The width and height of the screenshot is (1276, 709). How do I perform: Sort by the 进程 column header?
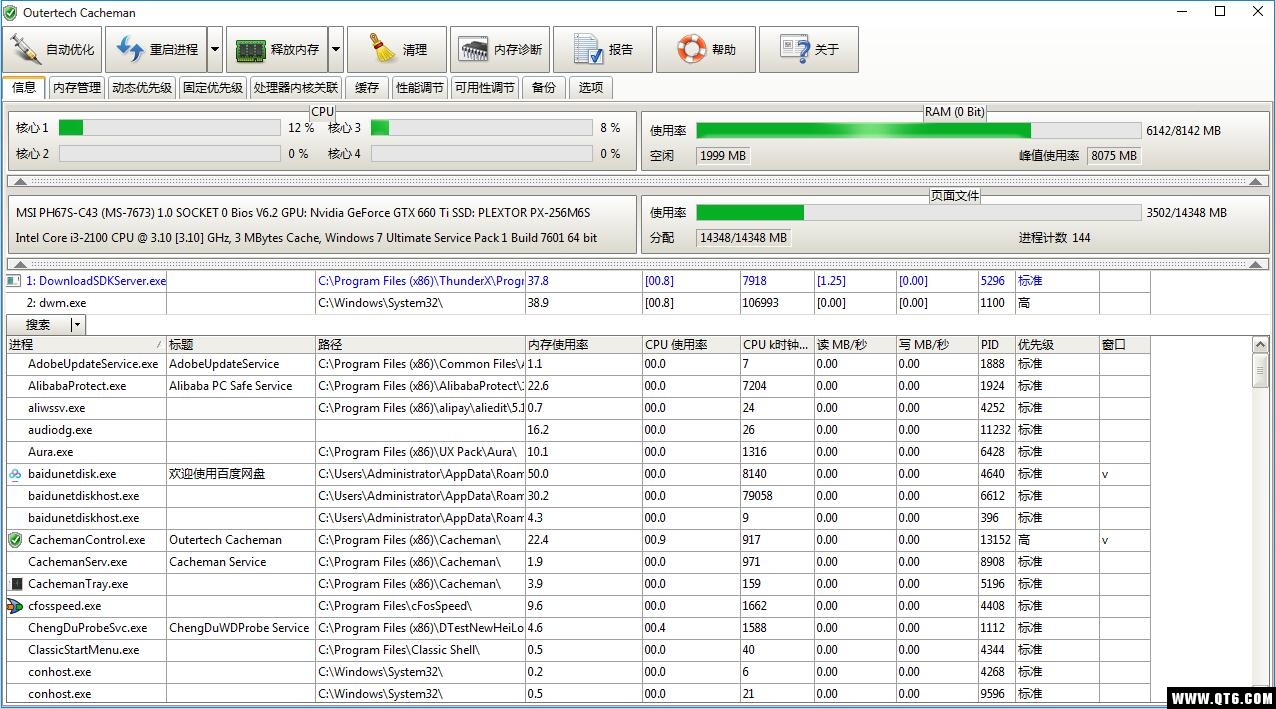tap(86, 344)
